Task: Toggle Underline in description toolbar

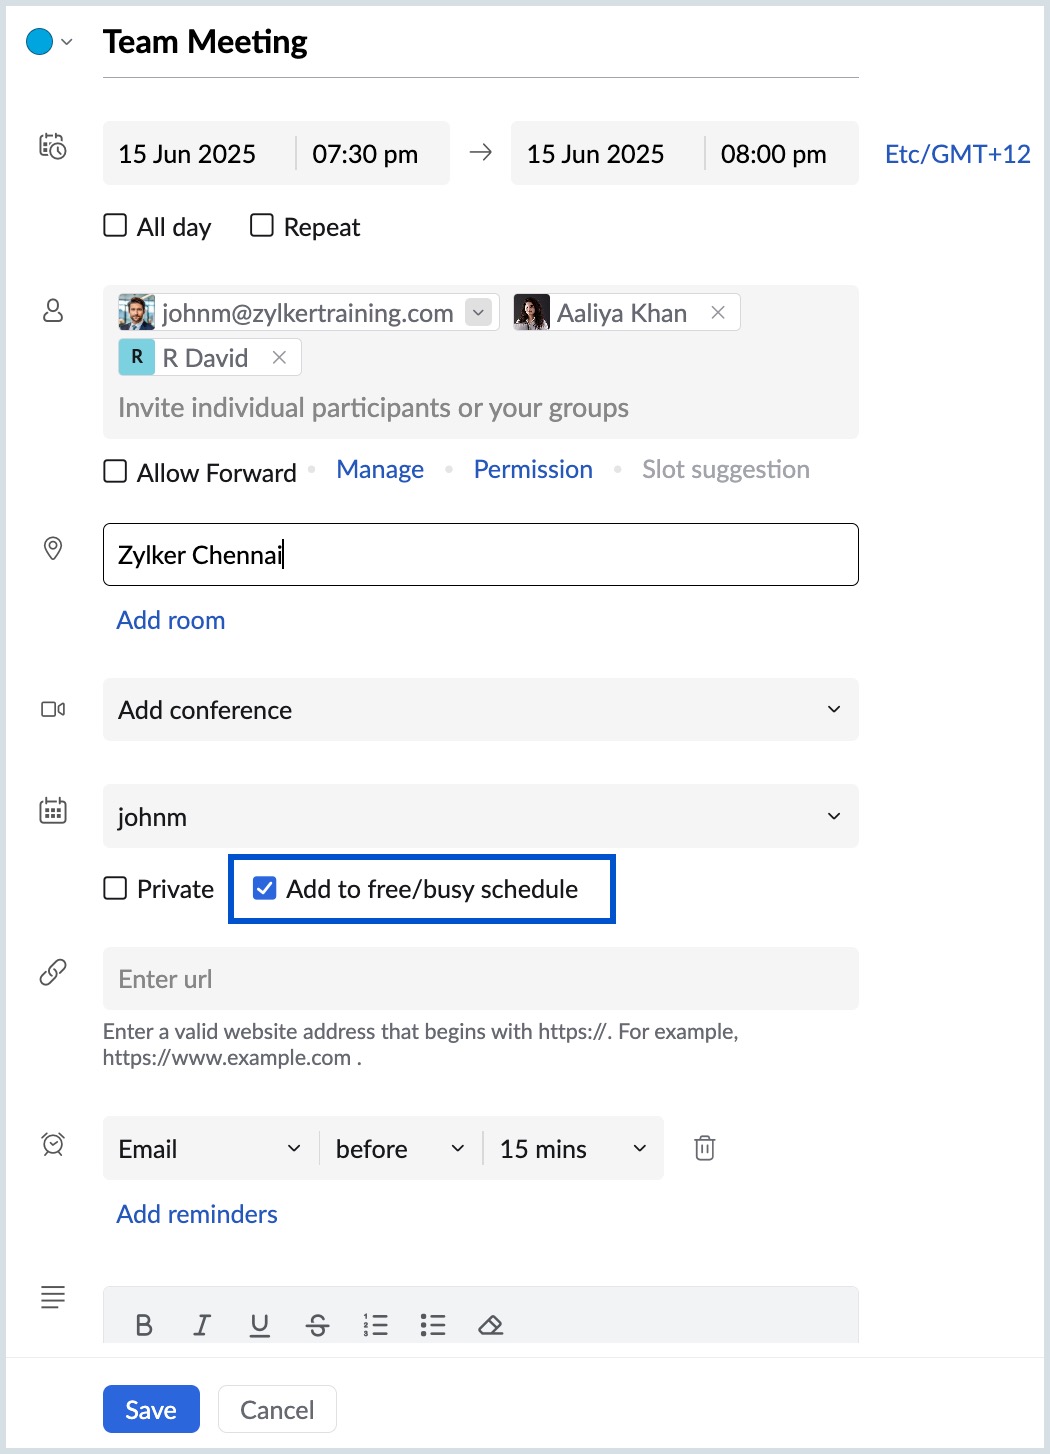Action: (x=260, y=1325)
